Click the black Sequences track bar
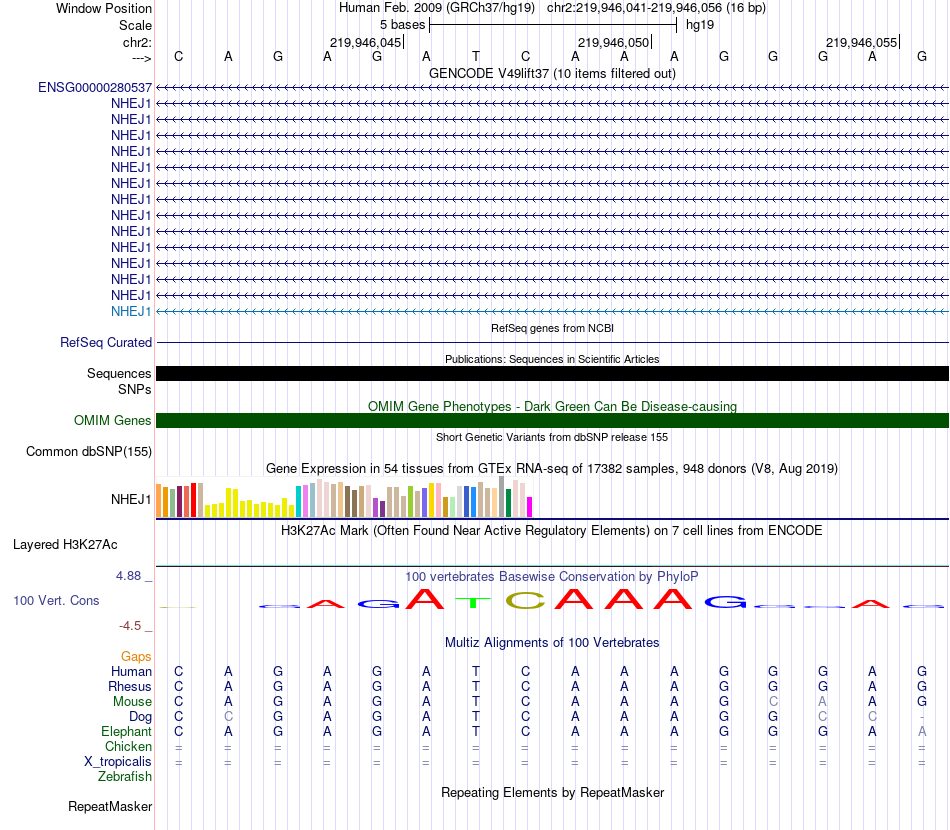This screenshot has width=950, height=830. (552, 373)
